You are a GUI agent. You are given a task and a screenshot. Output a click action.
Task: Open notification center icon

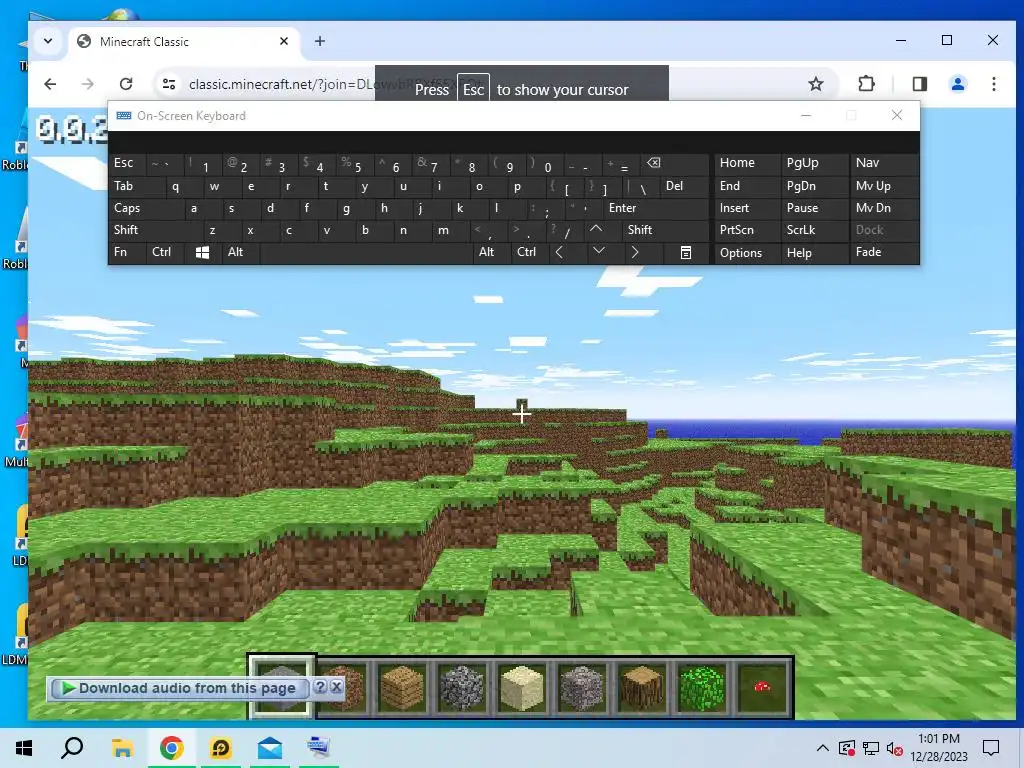(x=991, y=748)
